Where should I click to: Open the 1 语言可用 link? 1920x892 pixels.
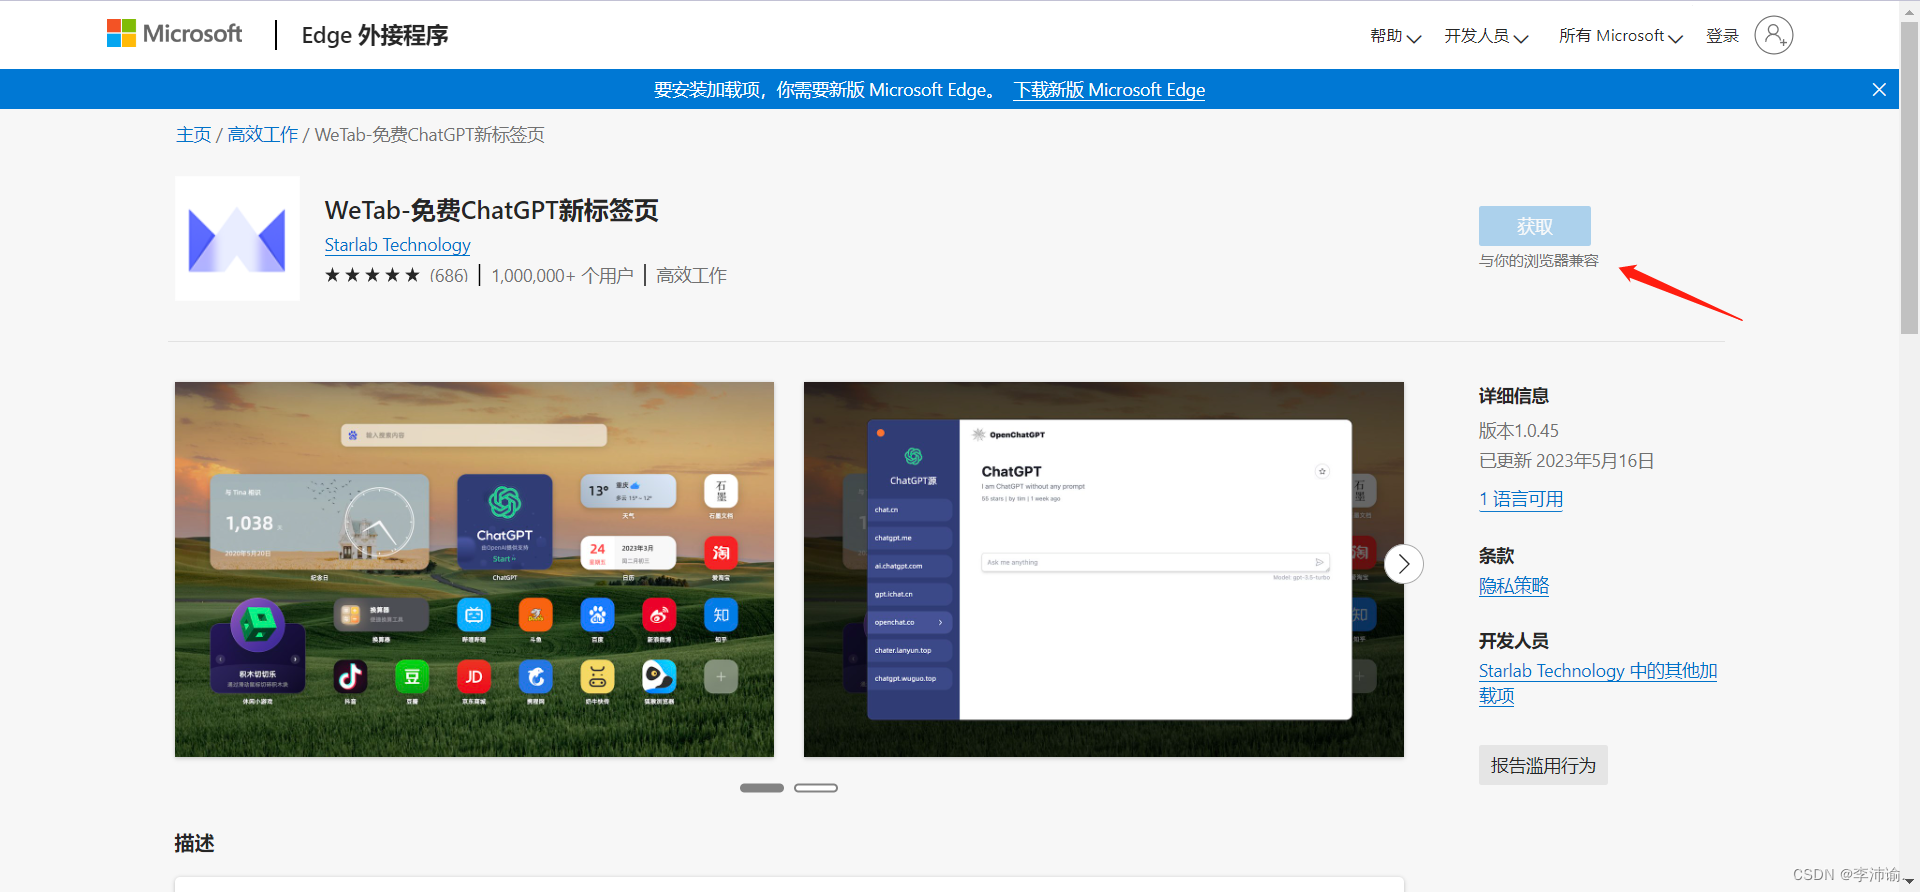tap(1521, 500)
